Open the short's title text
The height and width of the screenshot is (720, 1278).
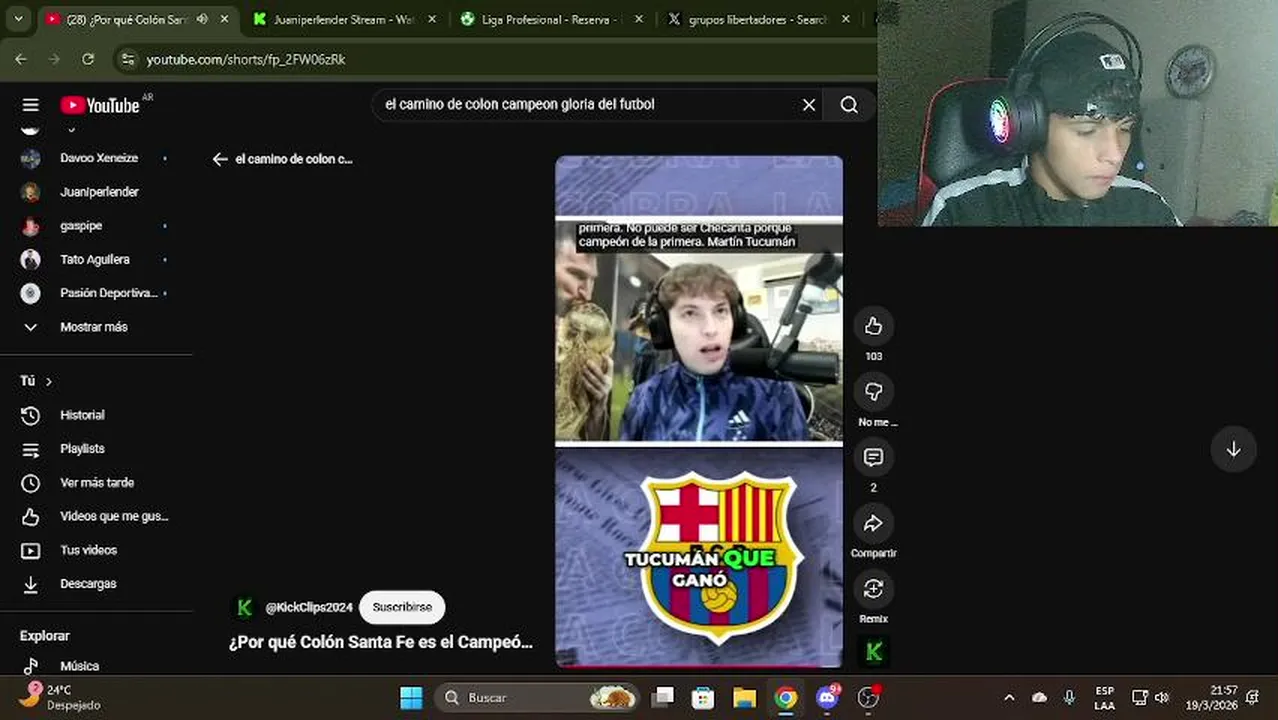tap(380, 642)
